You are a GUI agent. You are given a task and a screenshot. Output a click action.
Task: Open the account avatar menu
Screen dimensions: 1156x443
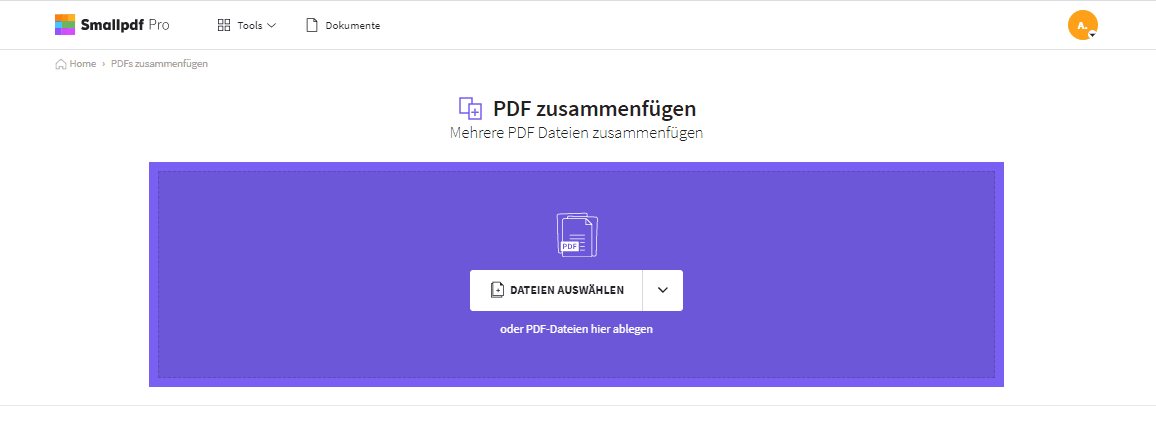[1082, 25]
